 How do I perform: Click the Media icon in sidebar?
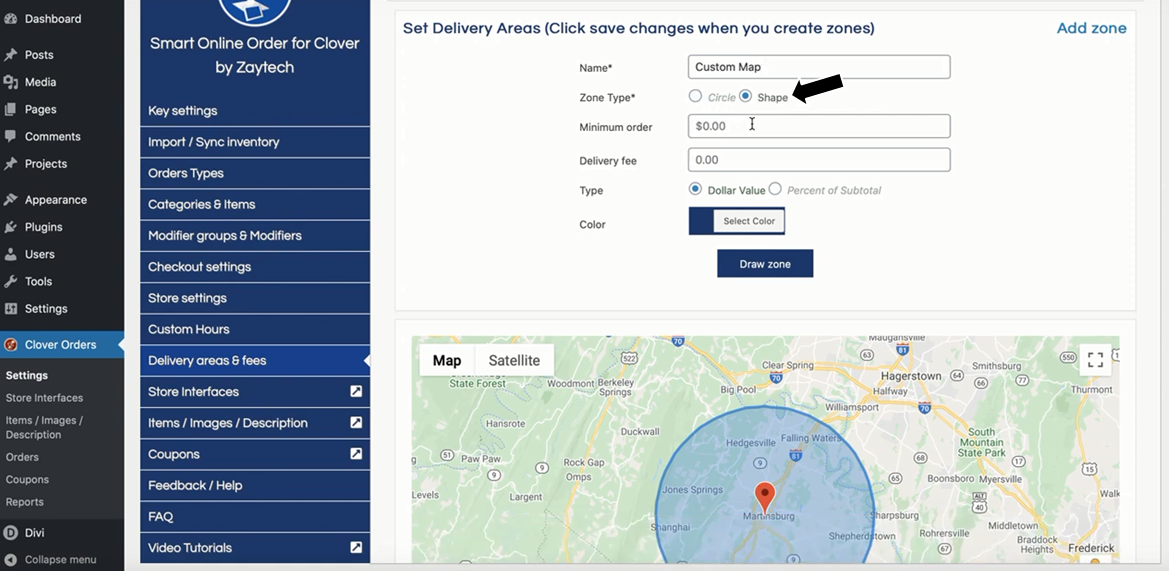pos(10,82)
